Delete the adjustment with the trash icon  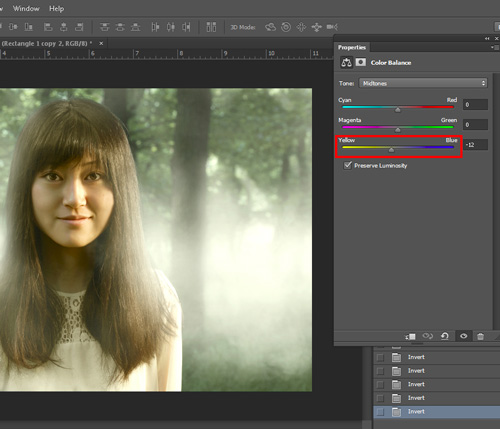tap(480, 336)
